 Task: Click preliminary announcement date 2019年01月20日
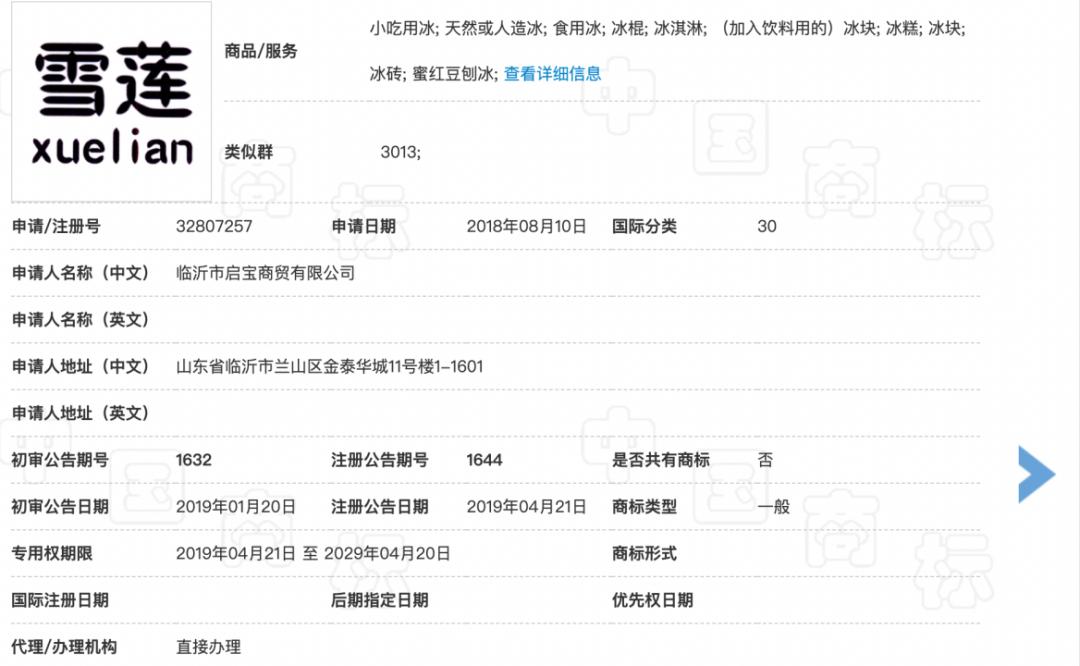point(236,507)
